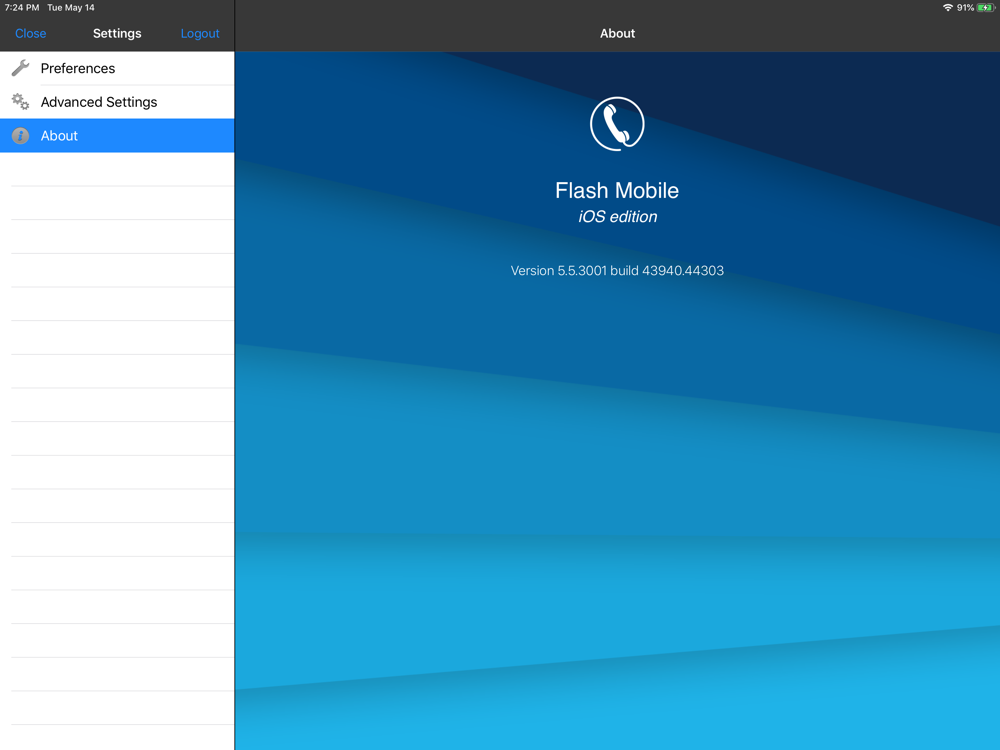
Task: Click the About info icon
Action: 20,136
